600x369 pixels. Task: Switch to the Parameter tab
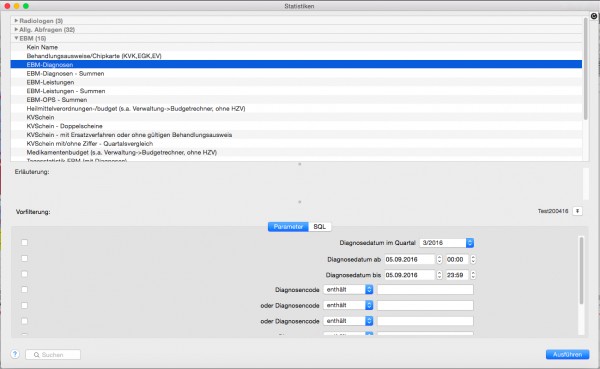(288, 227)
